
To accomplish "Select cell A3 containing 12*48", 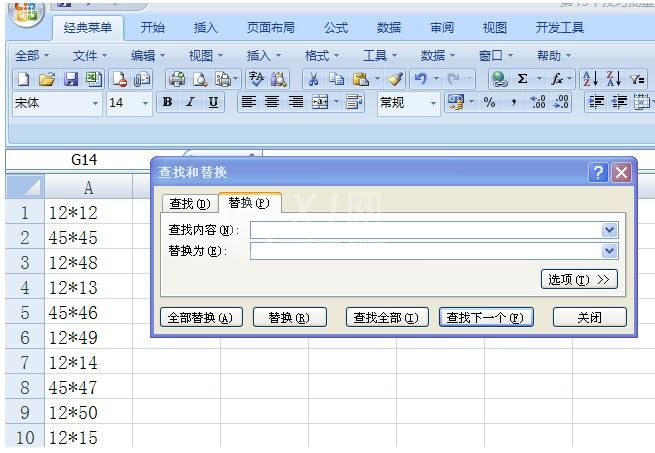I will click(x=88, y=262).
